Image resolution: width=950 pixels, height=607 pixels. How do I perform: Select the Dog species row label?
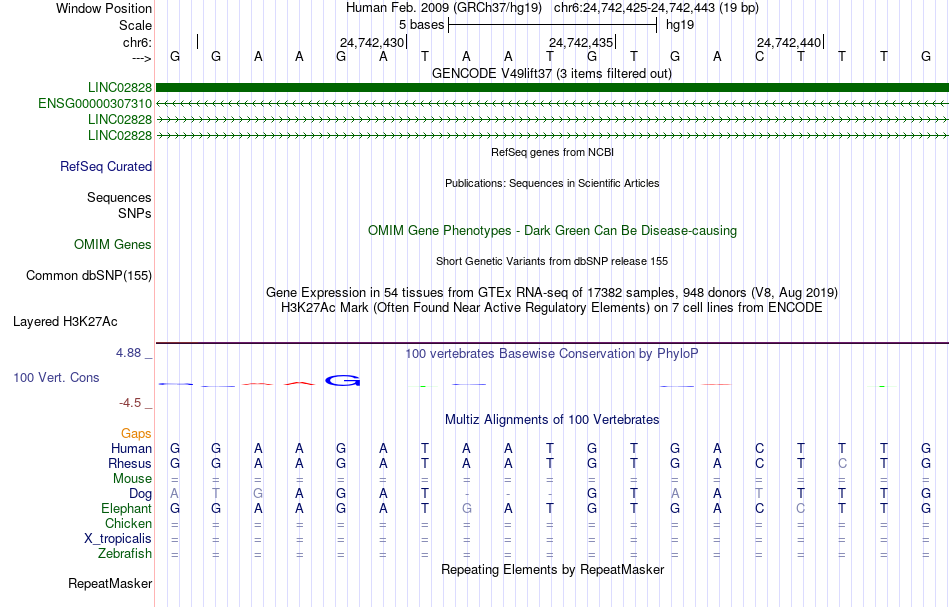coord(141,494)
